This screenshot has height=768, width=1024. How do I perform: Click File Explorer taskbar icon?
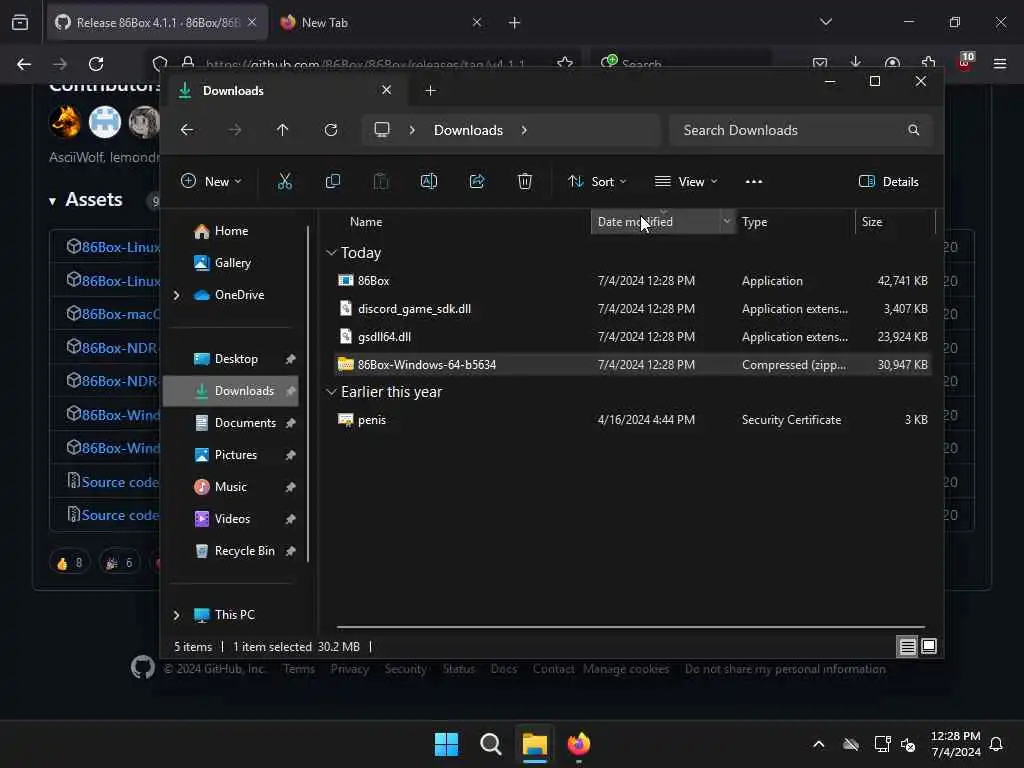[534, 744]
